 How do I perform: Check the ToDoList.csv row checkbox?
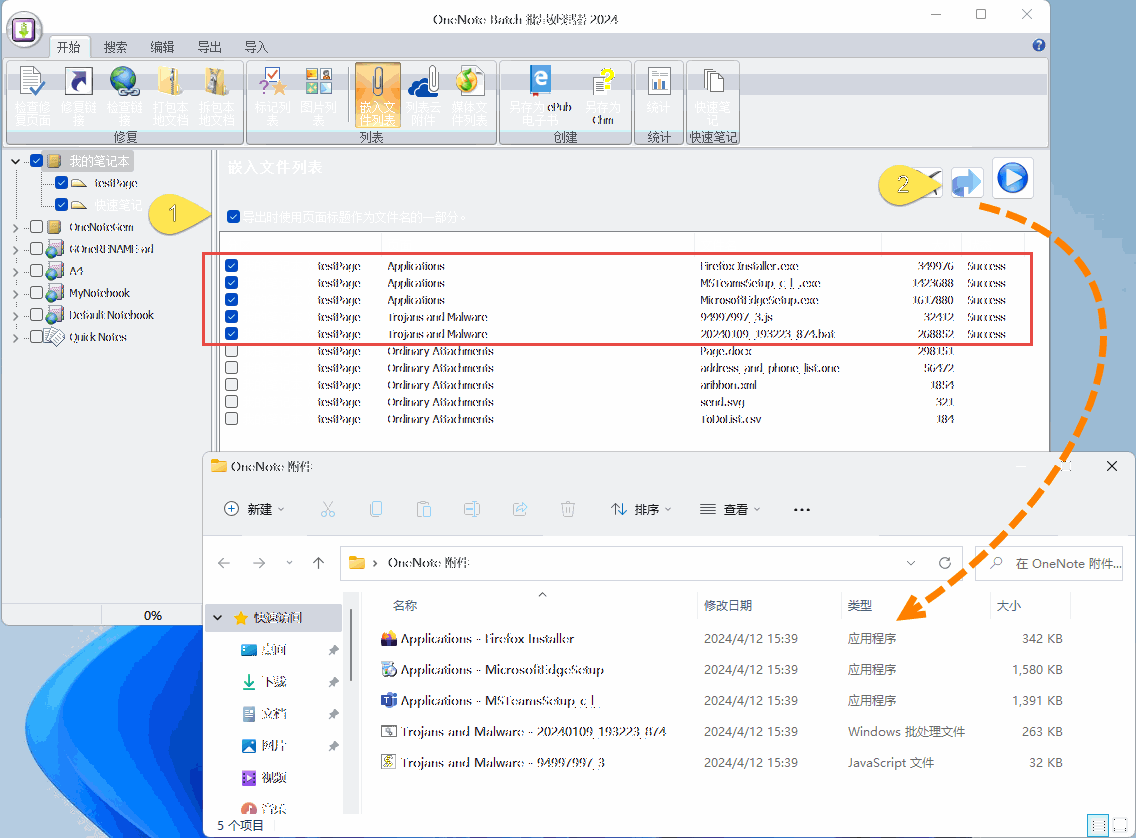click(x=232, y=419)
